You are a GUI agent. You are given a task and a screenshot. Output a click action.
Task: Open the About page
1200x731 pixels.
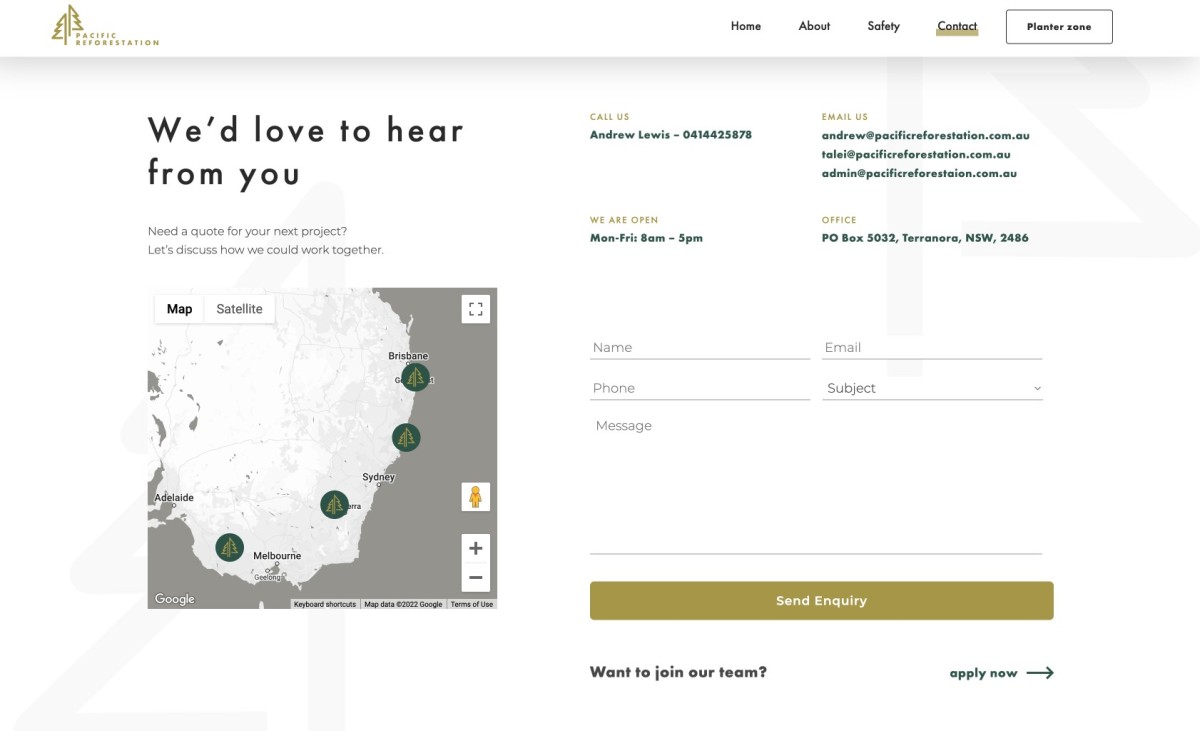814,26
